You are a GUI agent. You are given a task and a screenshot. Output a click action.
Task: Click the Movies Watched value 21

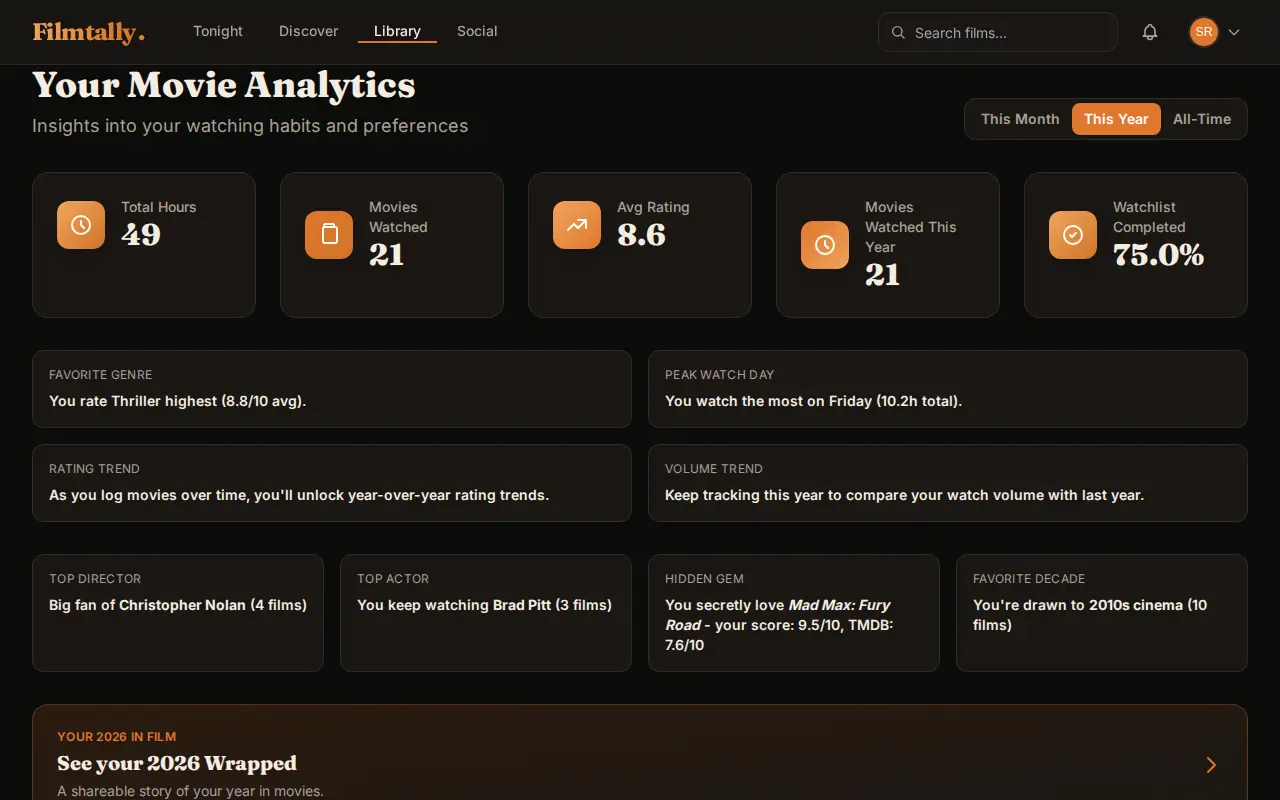(386, 255)
